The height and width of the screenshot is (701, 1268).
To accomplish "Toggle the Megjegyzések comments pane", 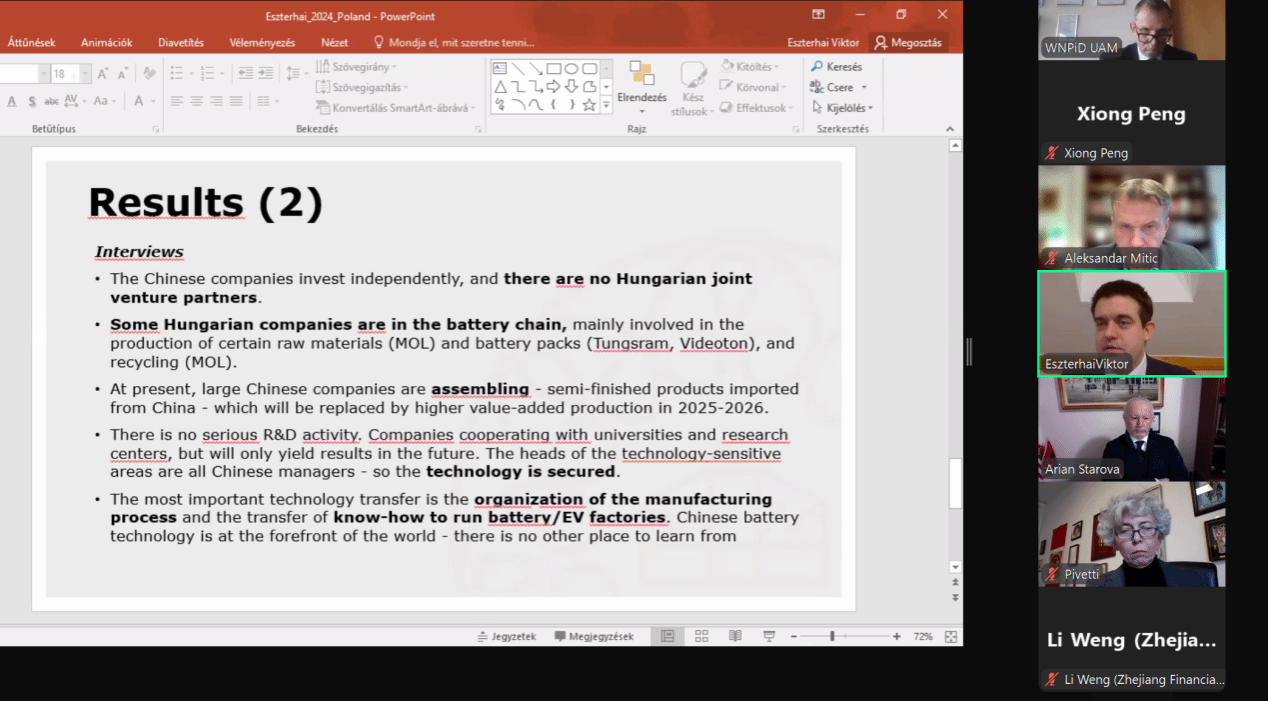I will tap(594, 636).
